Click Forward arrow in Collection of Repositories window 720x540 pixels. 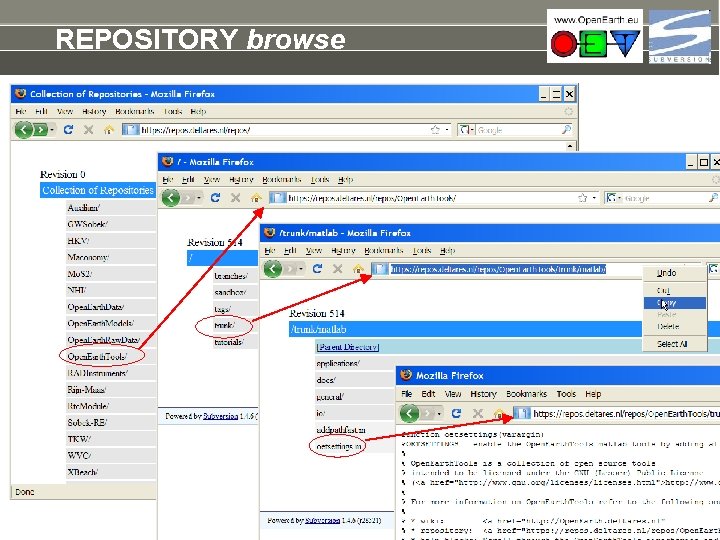pyautogui.click(x=41, y=130)
